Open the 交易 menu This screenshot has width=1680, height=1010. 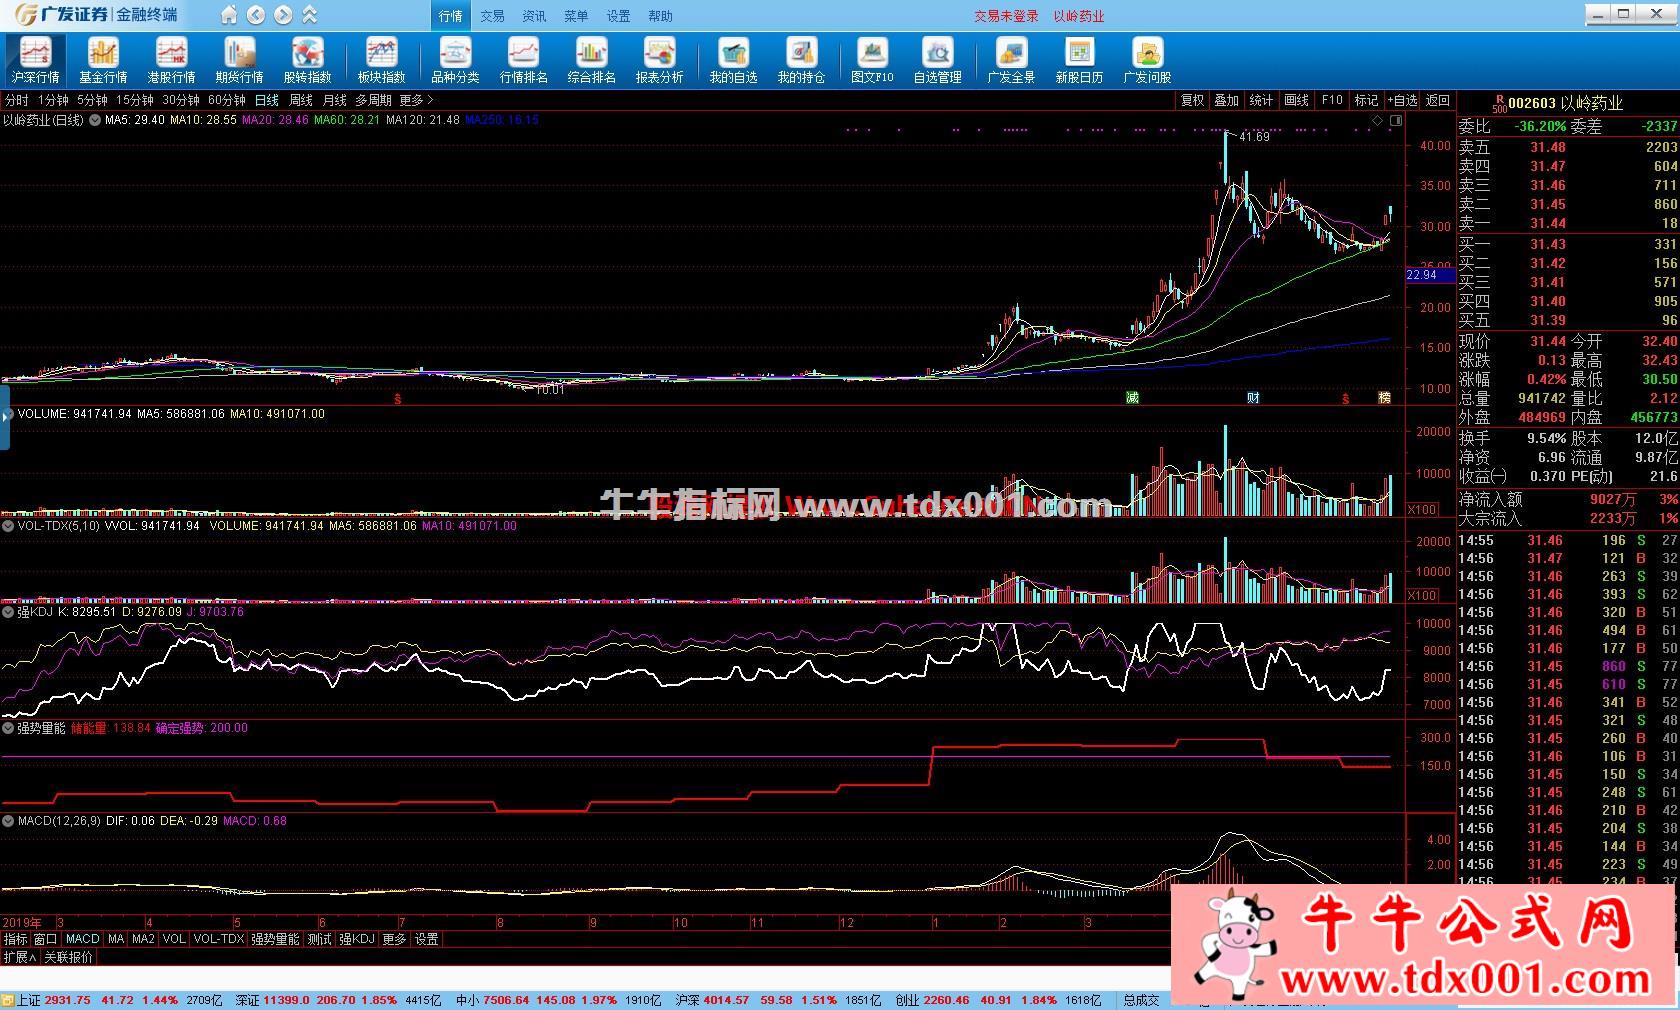tap(492, 16)
